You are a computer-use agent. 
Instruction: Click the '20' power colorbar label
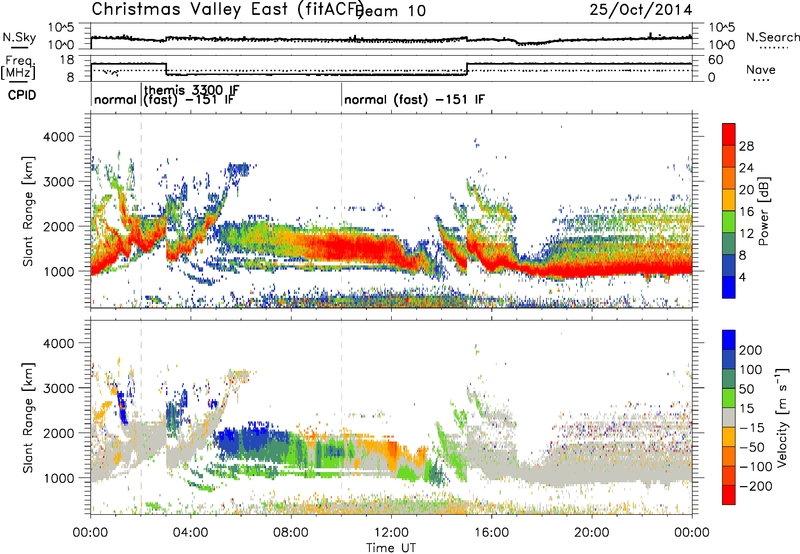[x=746, y=190]
